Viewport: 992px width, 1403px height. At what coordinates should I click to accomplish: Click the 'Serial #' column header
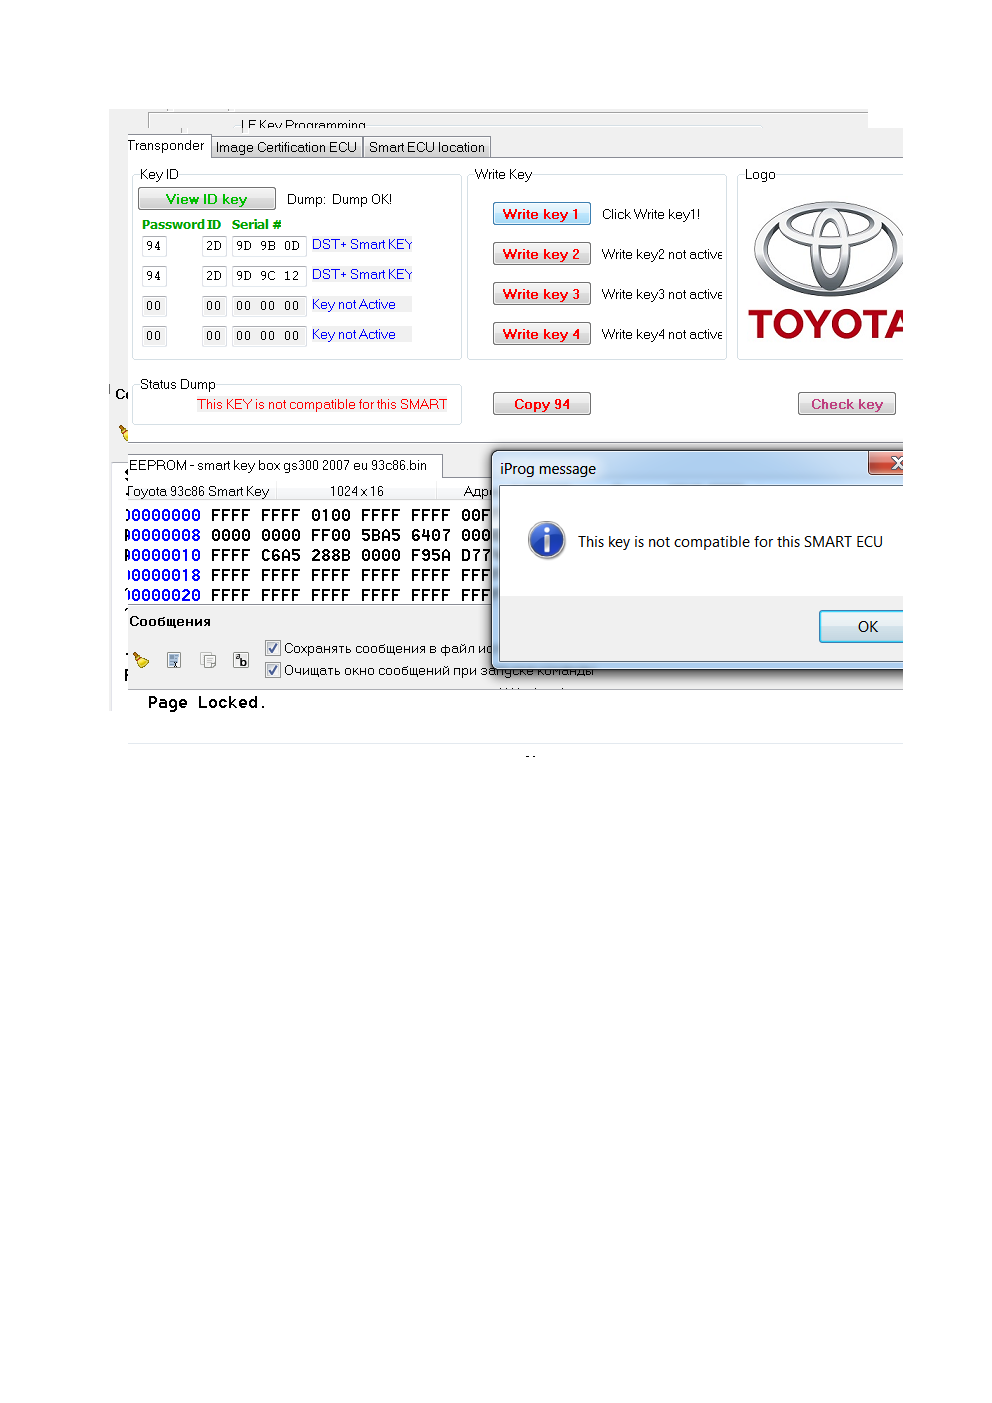(x=257, y=225)
